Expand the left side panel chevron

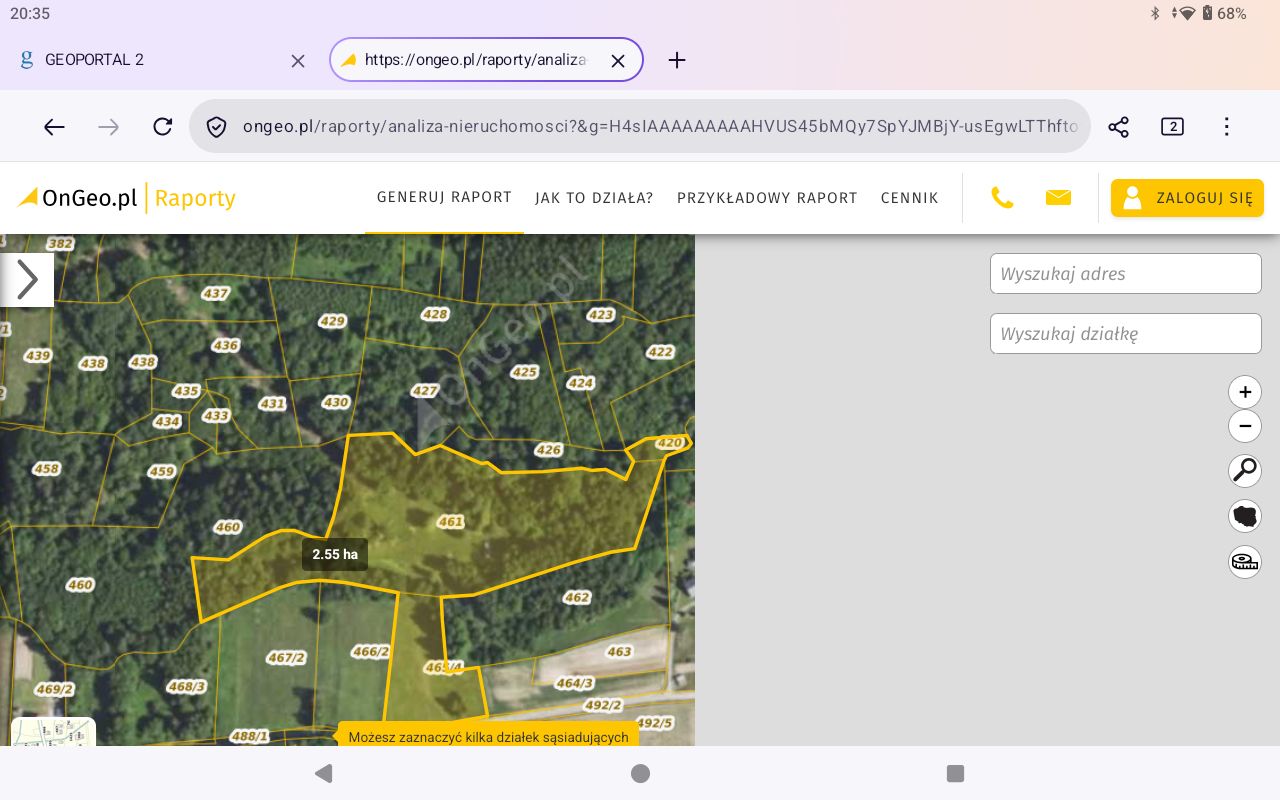(x=27, y=280)
